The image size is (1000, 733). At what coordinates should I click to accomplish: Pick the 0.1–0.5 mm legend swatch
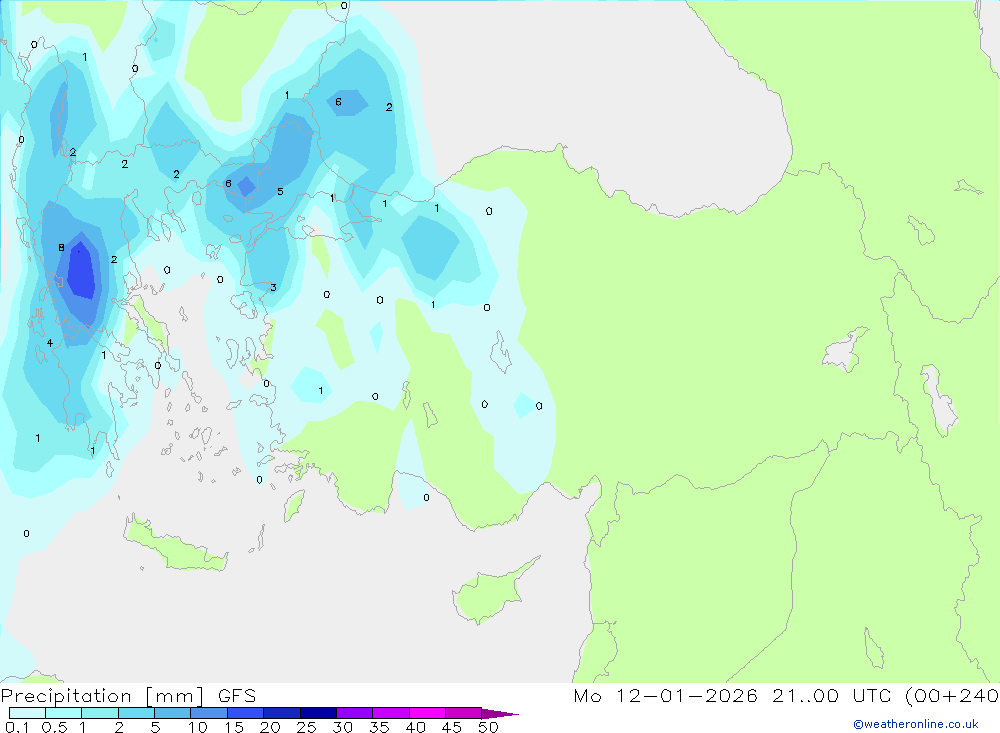(x=27, y=713)
